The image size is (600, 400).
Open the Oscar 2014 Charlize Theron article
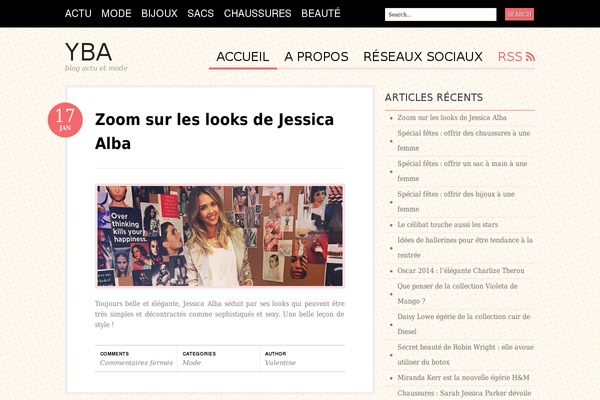click(x=461, y=271)
